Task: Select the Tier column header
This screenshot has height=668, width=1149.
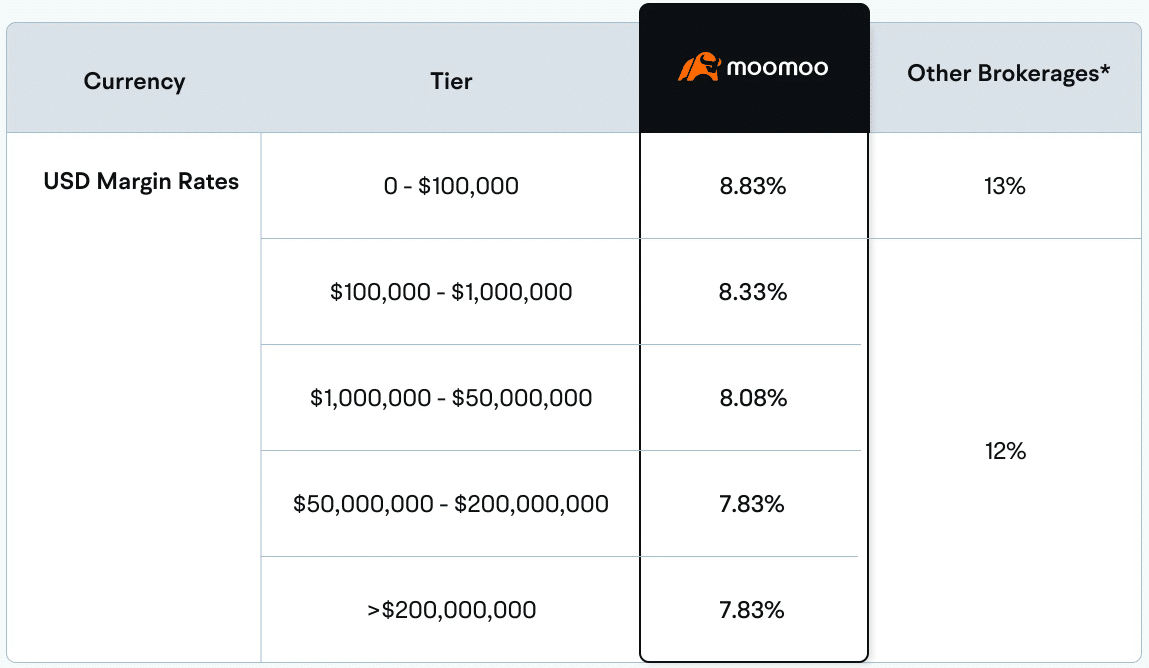Action: click(451, 81)
